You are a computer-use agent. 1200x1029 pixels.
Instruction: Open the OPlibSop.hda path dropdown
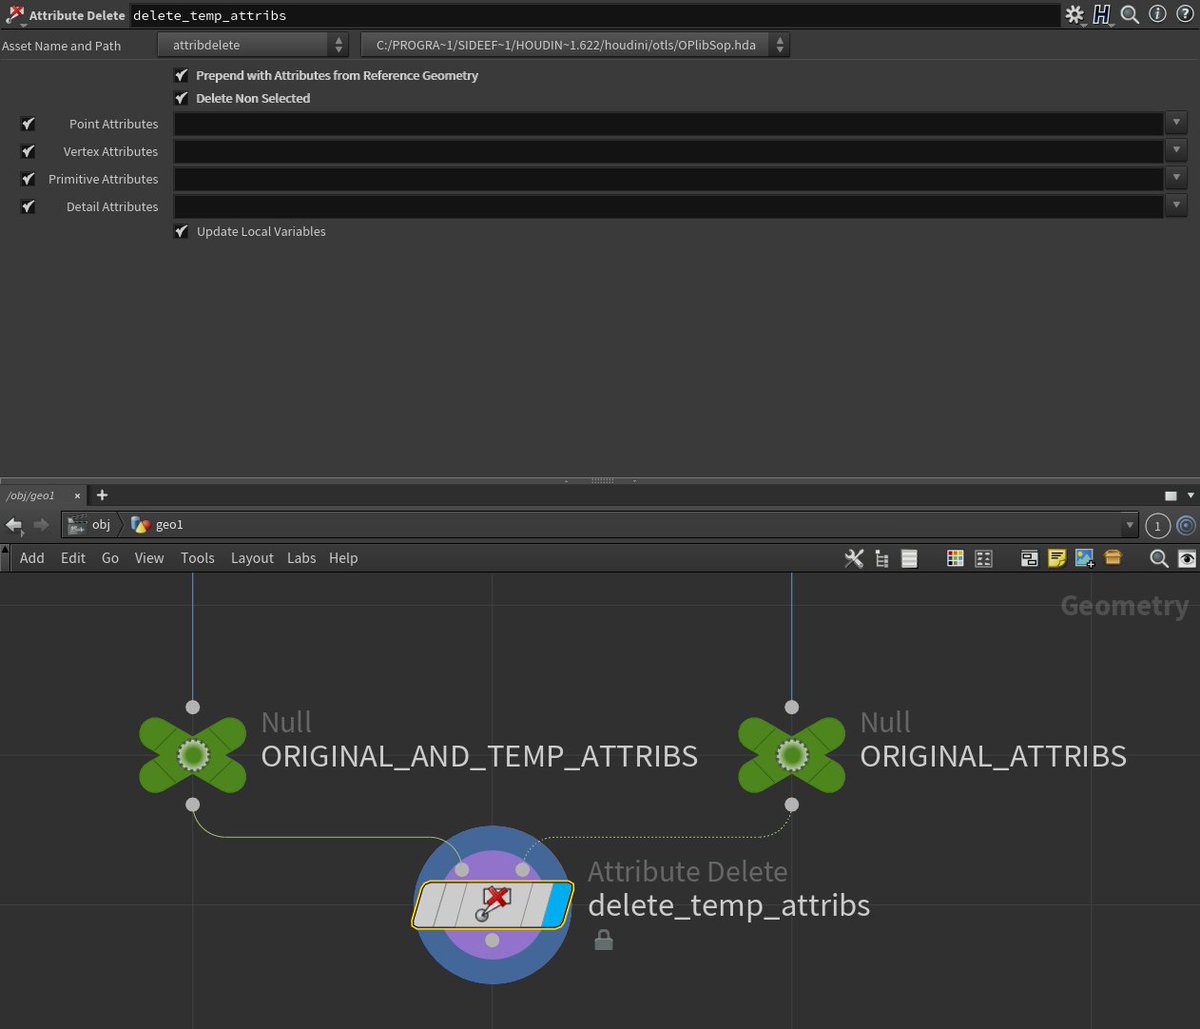(575, 45)
